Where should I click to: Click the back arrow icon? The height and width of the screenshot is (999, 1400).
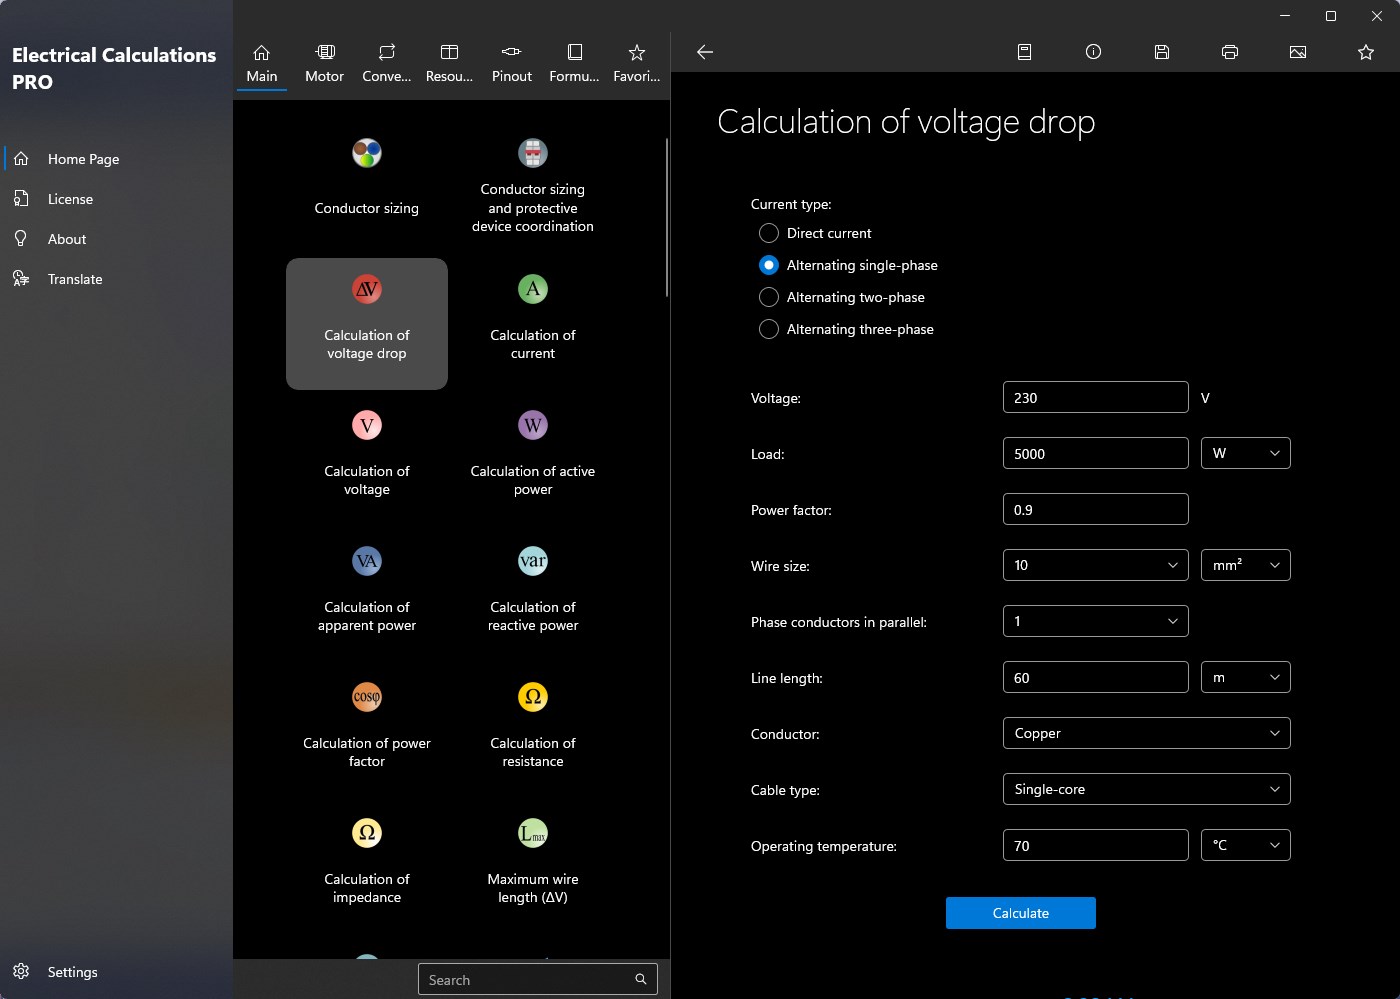[705, 52]
